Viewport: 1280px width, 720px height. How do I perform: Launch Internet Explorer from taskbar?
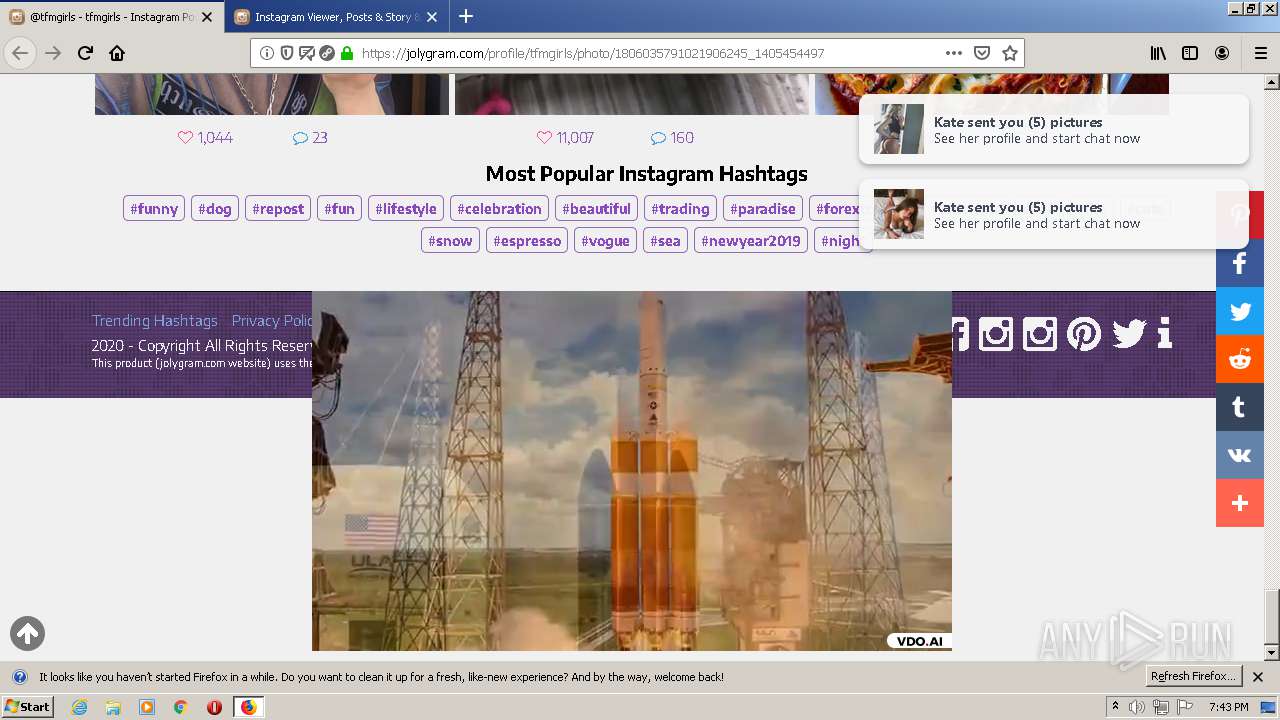click(x=79, y=707)
